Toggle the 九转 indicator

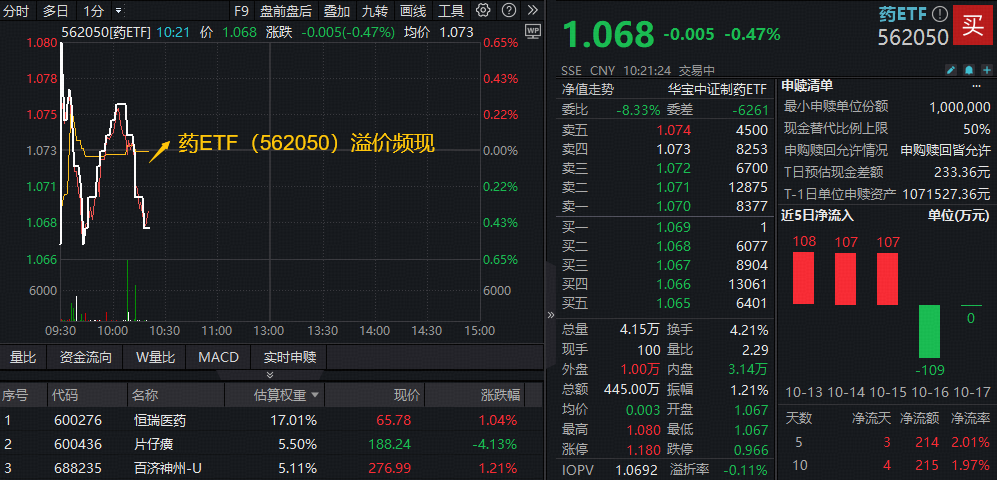click(375, 11)
